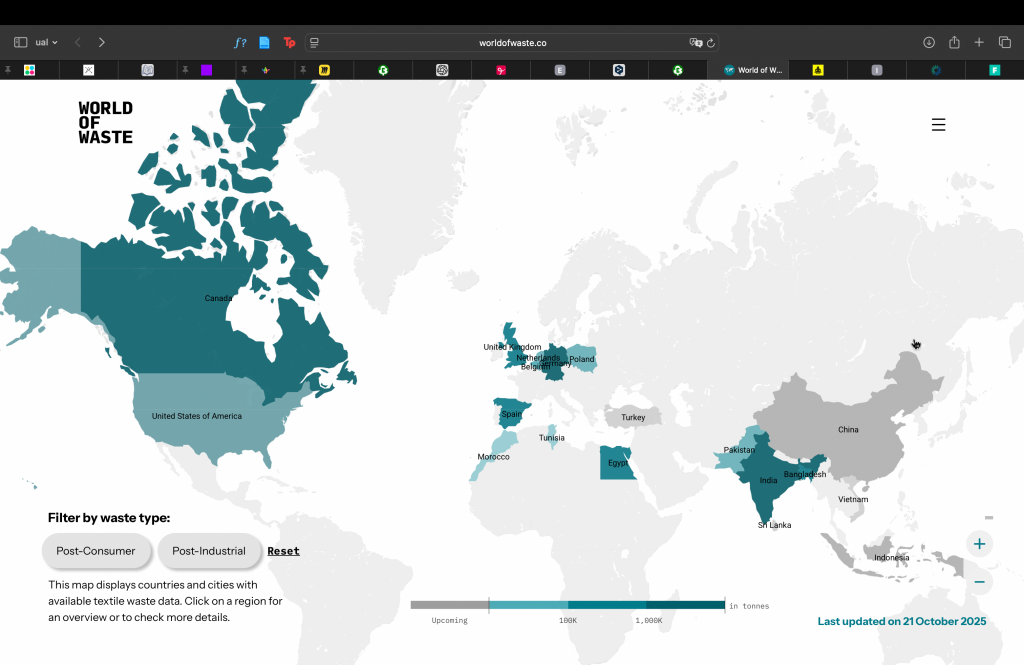
Task: Click the Safari sidebar toggle icon
Action: [x=20, y=43]
